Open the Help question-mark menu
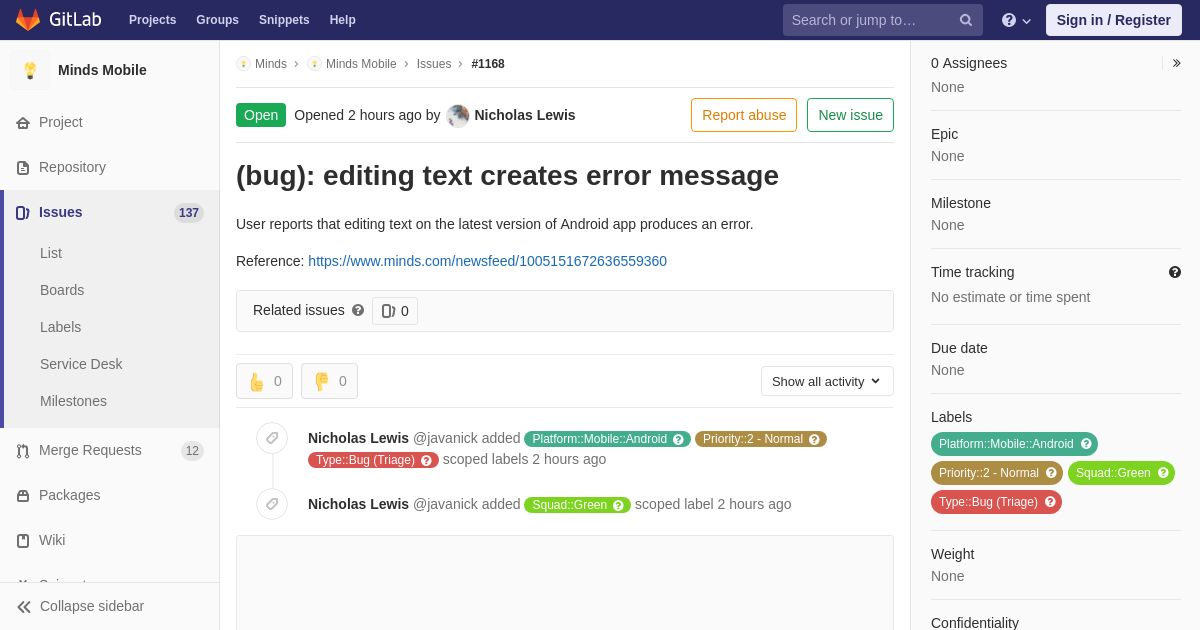Viewport: 1200px width, 630px height. [1016, 20]
